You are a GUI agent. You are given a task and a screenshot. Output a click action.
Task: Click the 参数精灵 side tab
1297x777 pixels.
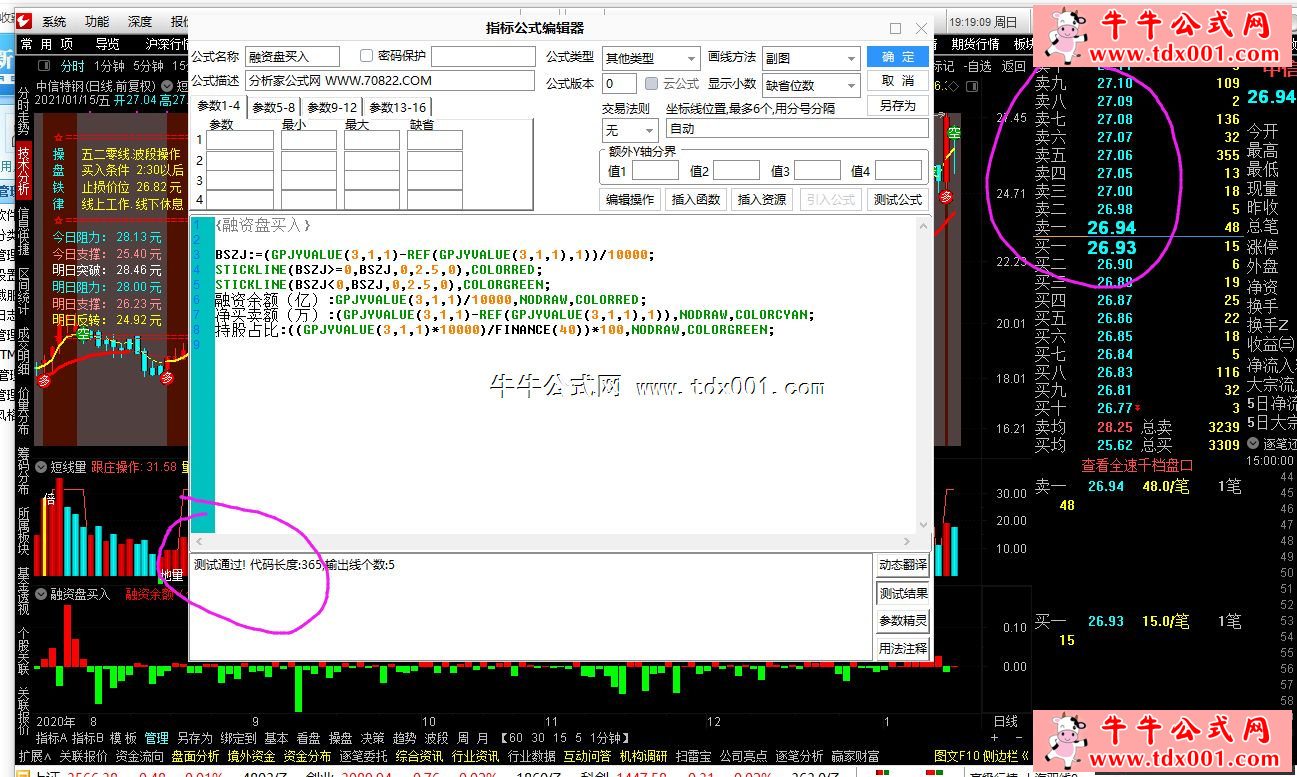[x=903, y=621]
